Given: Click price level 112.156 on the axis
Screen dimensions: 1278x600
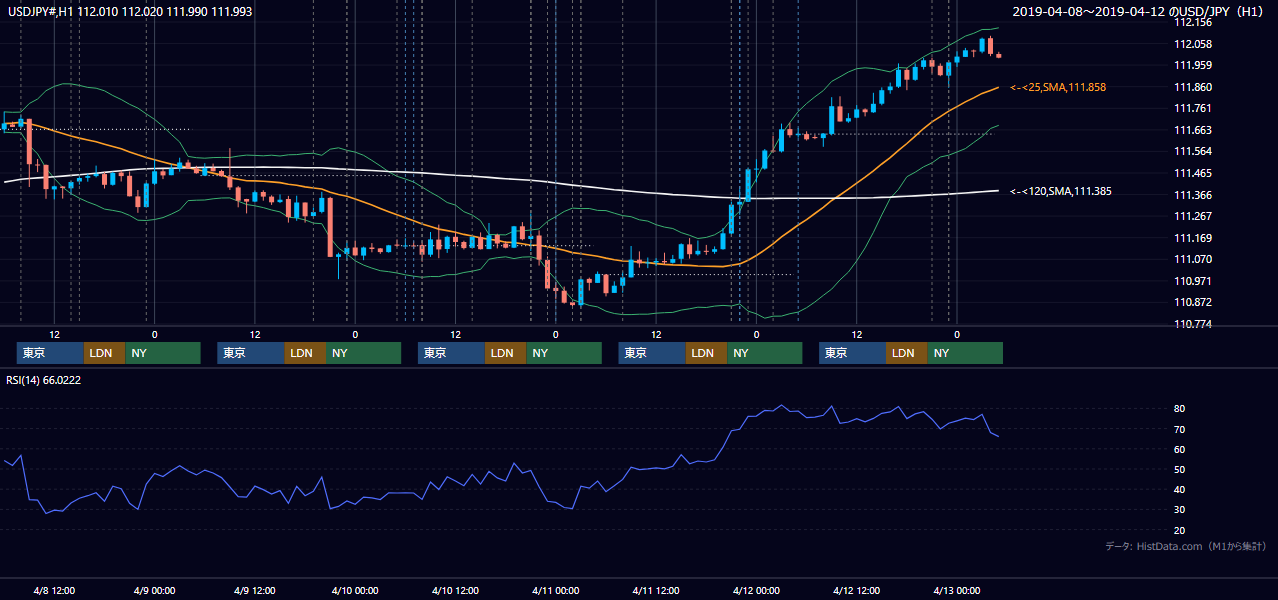Looking at the screenshot, I should pos(1193,22).
